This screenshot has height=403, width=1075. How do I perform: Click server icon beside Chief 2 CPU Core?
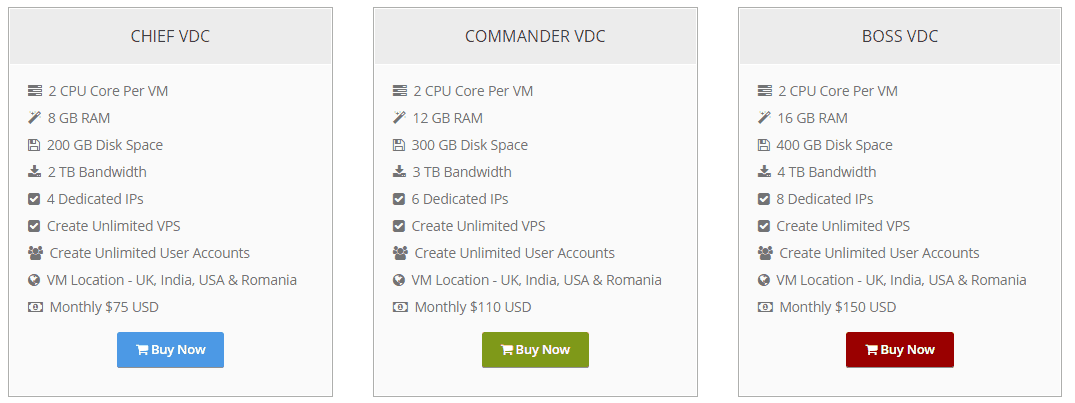point(35,90)
